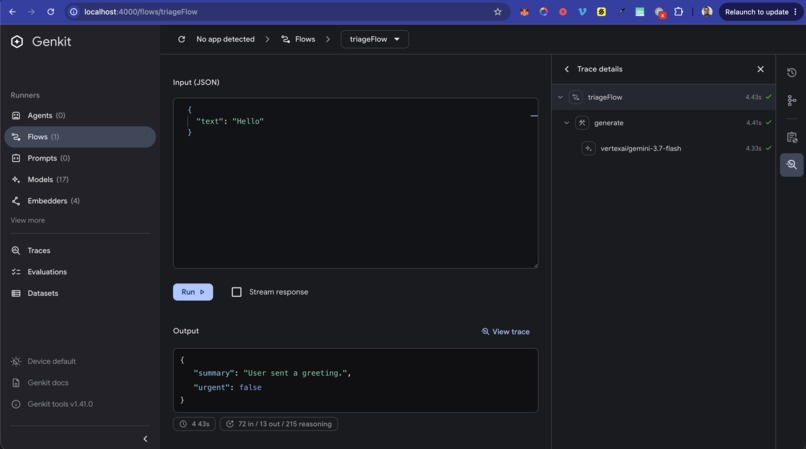Open the Datasets page
The image size is (806, 449).
coord(80,293)
